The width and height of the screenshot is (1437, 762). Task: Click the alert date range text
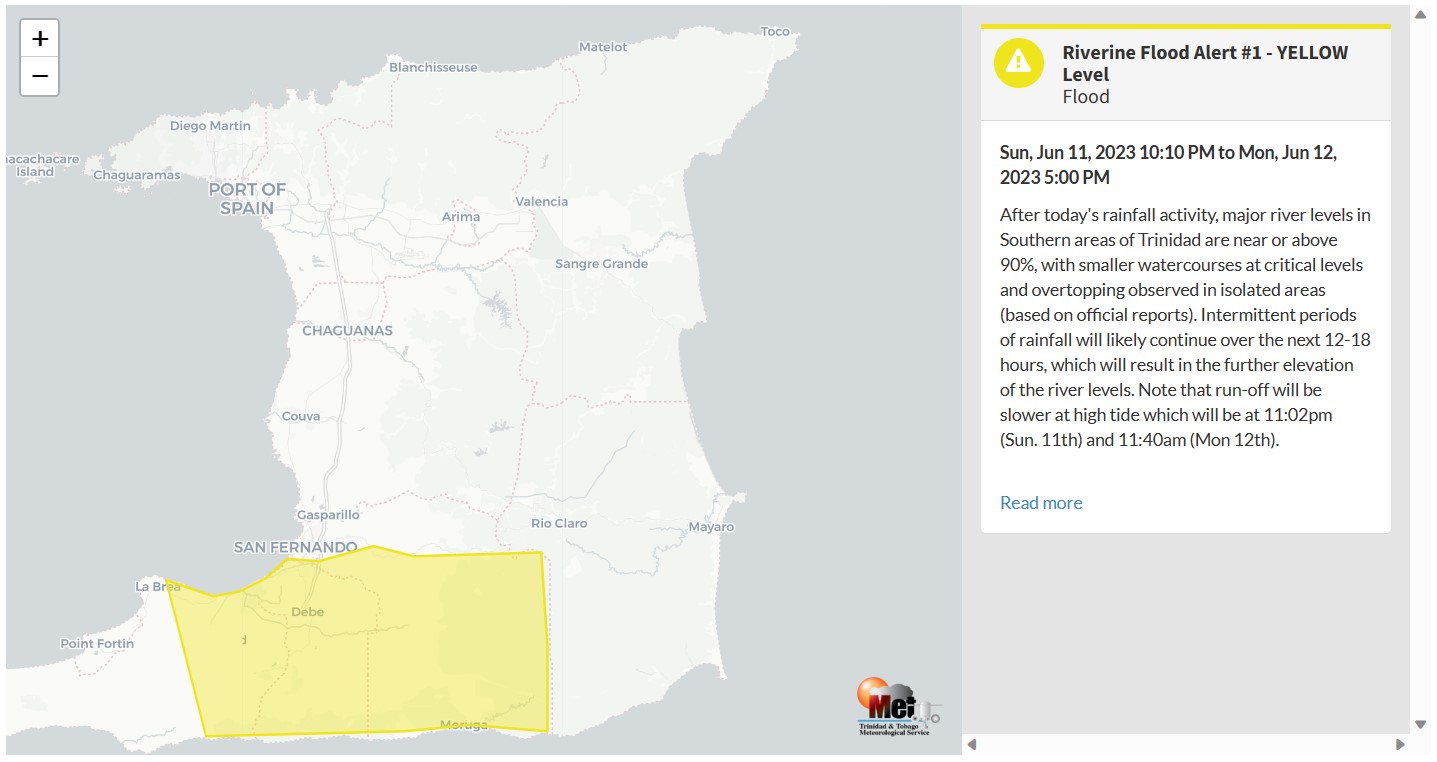(1168, 165)
